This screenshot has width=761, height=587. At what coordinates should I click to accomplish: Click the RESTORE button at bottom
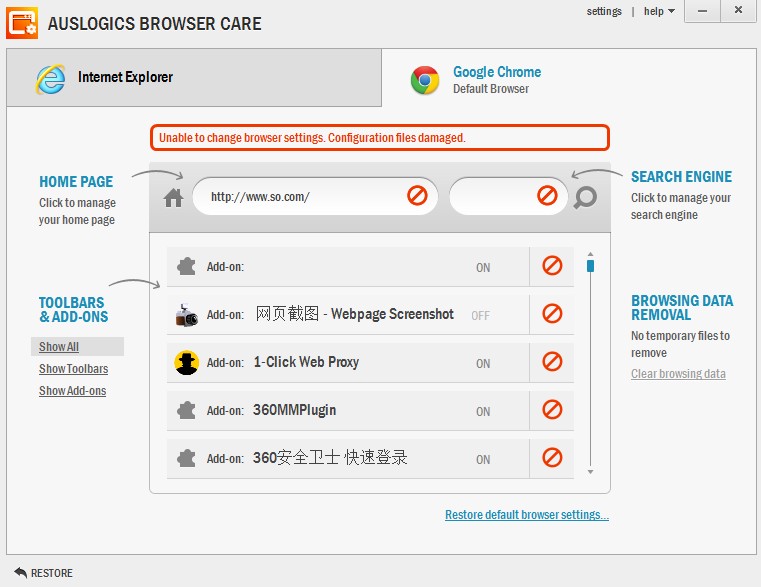click(43, 573)
